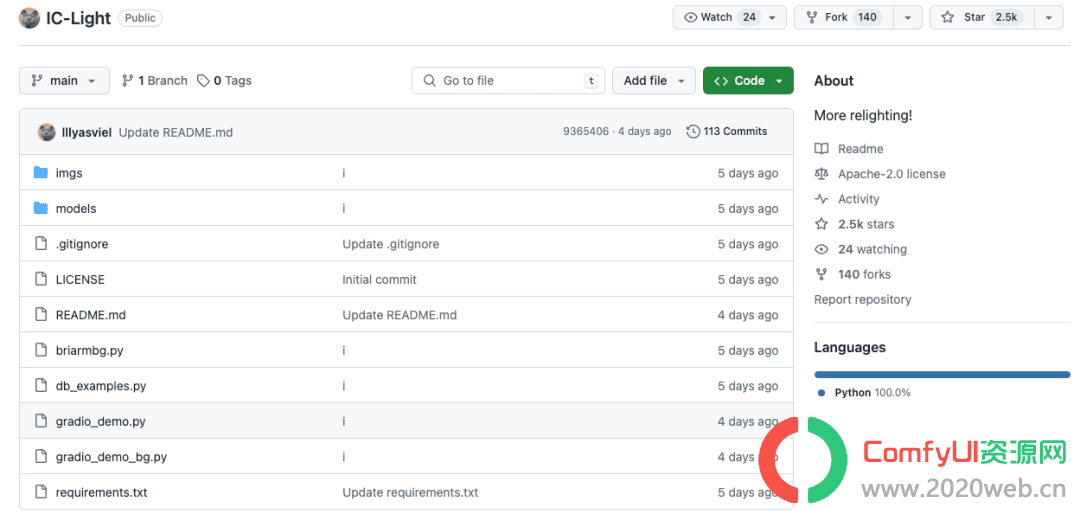Click the gradio_demo_bg.py file icon
Viewport: 1080px width, 514px height.
click(x=41, y=456)
